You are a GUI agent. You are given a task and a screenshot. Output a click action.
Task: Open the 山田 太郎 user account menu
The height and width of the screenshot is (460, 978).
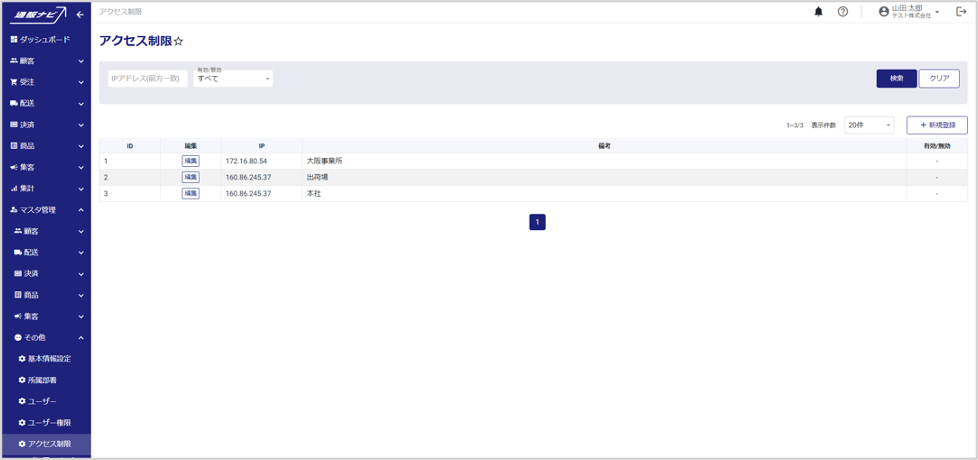coord(909,12)
